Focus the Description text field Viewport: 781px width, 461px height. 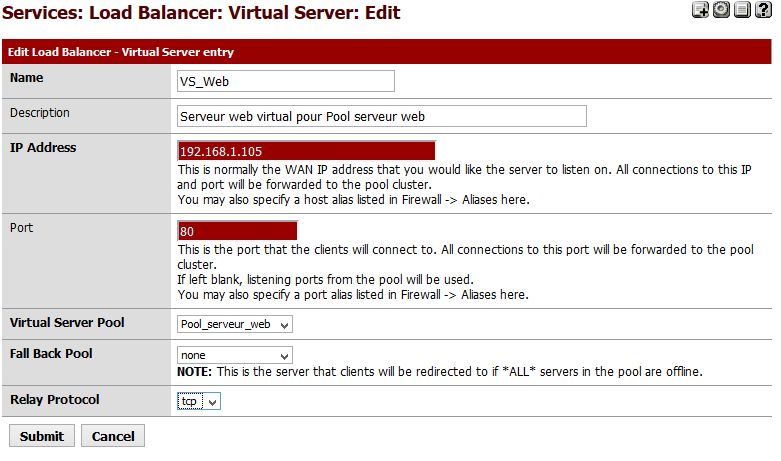coord(380,116)
